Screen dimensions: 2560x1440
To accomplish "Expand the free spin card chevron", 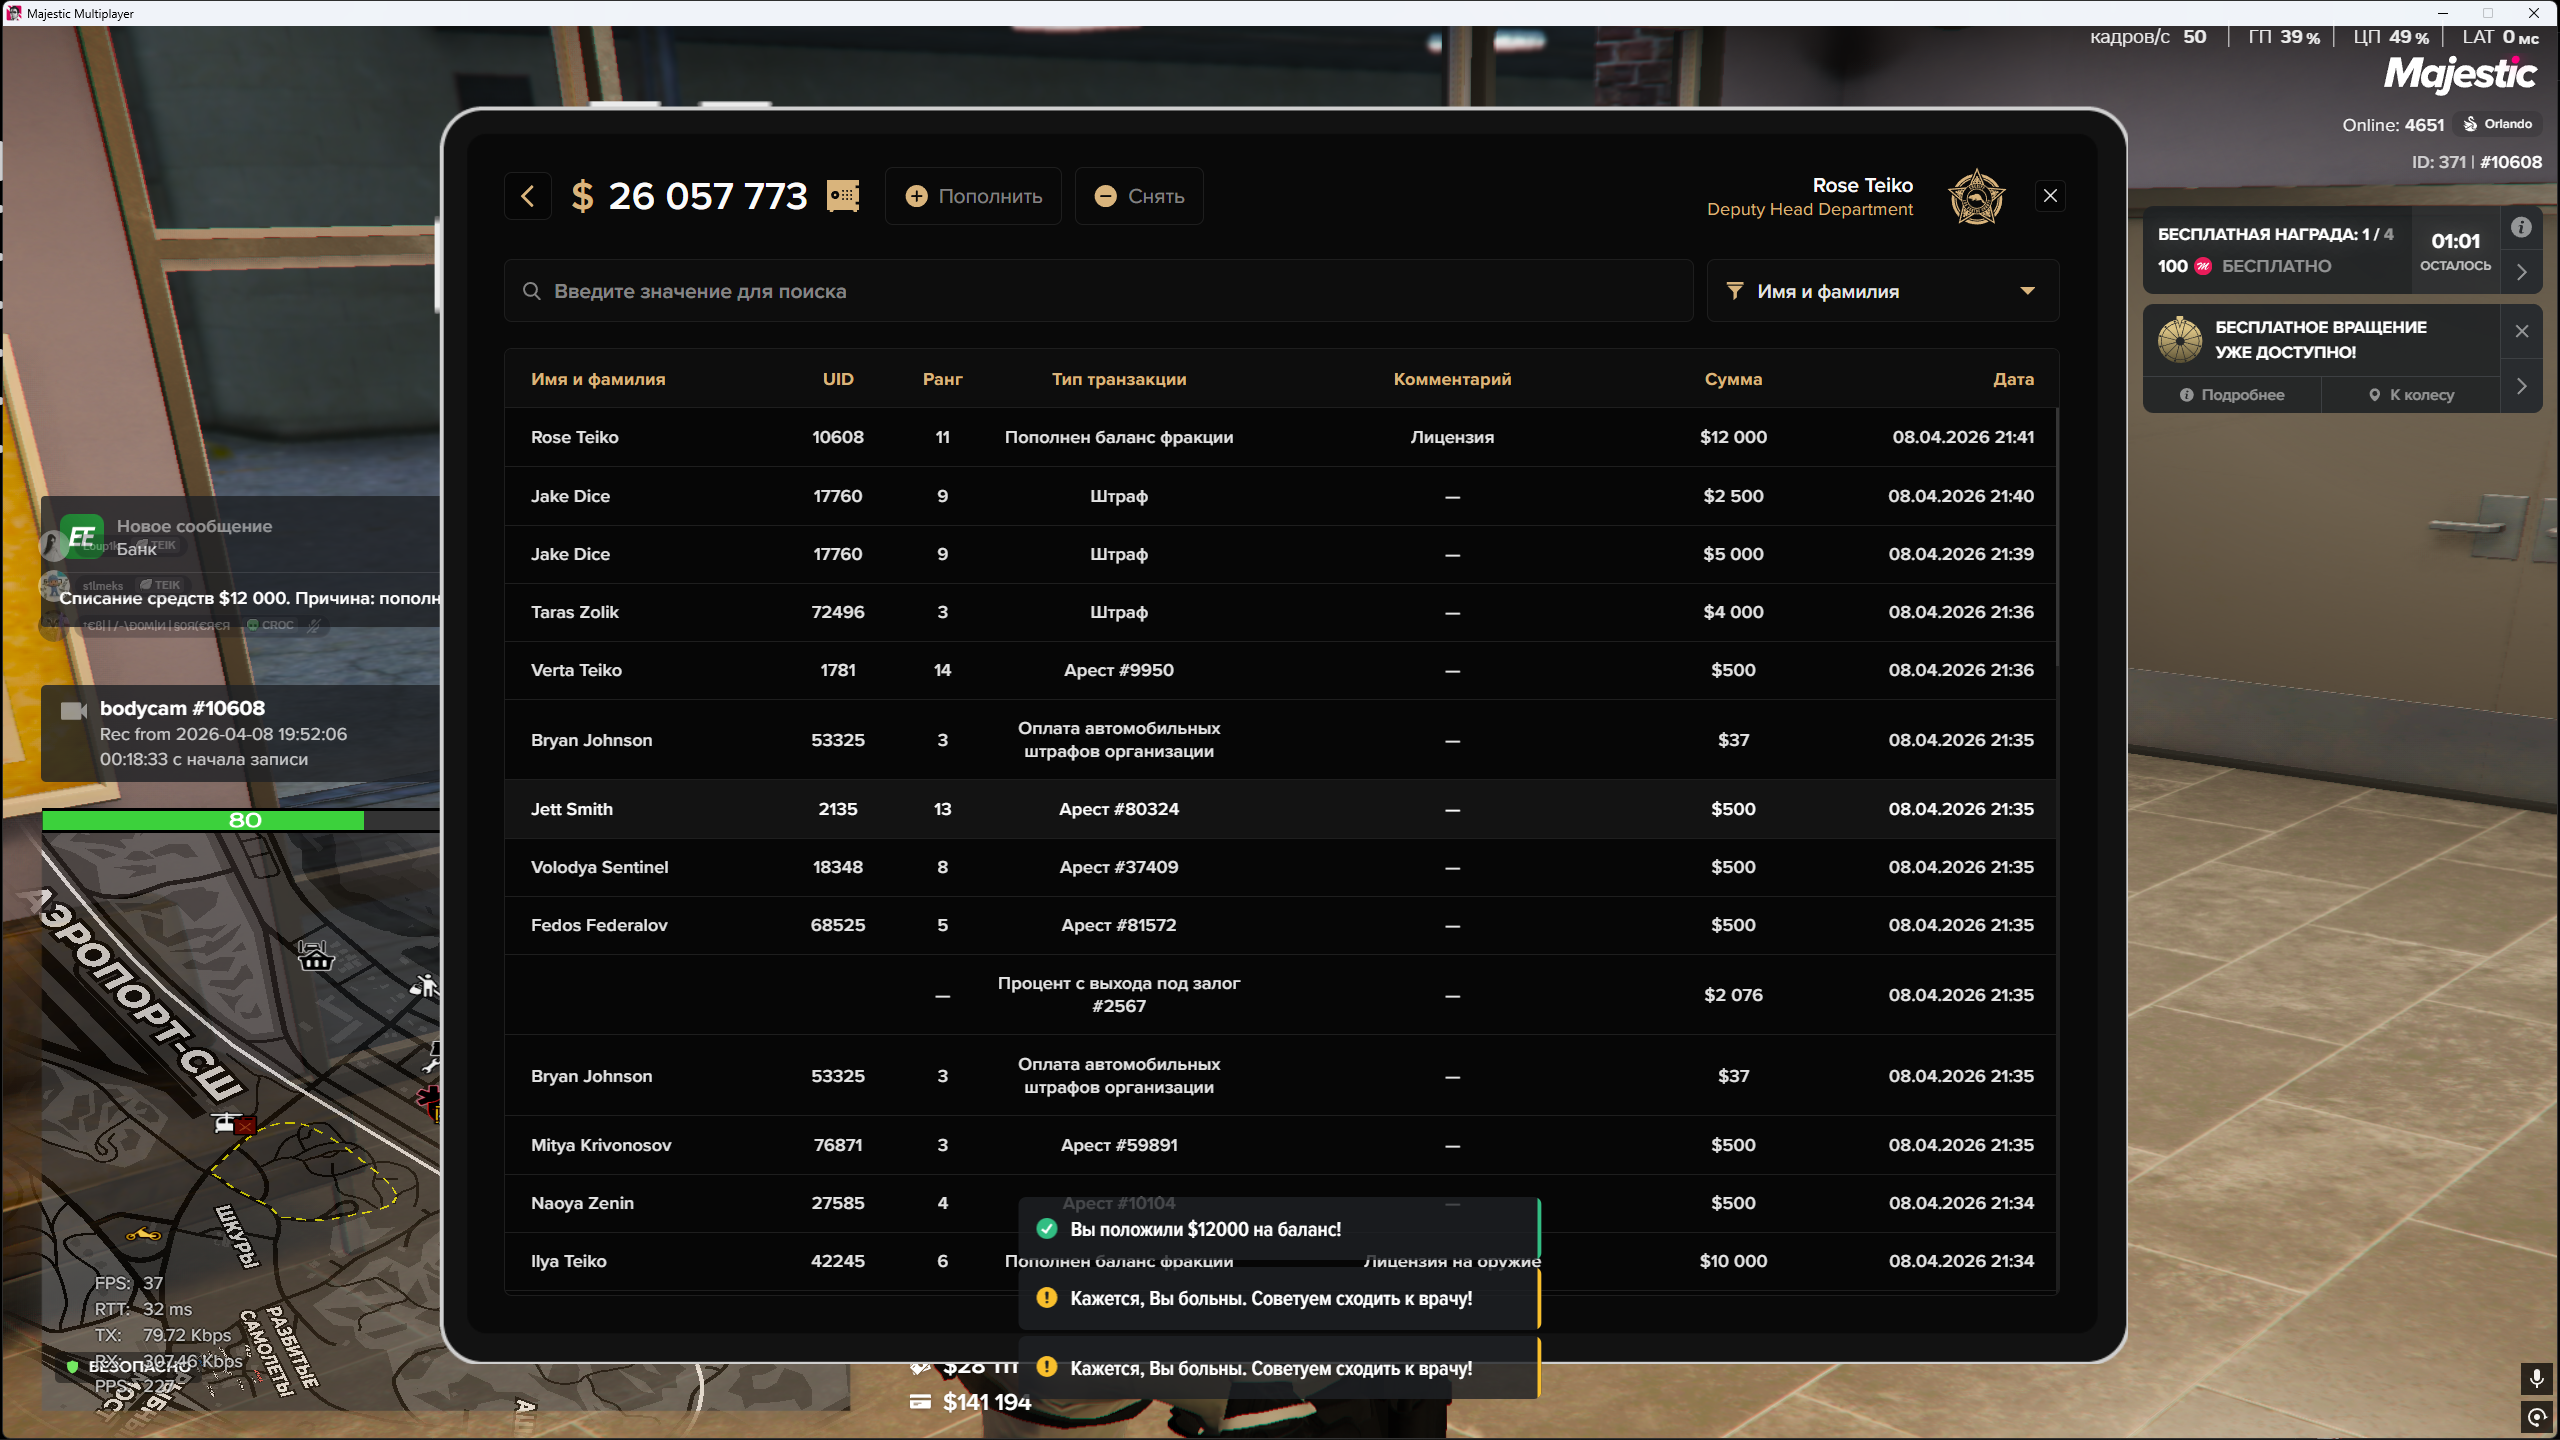I will pos(2521,387).
